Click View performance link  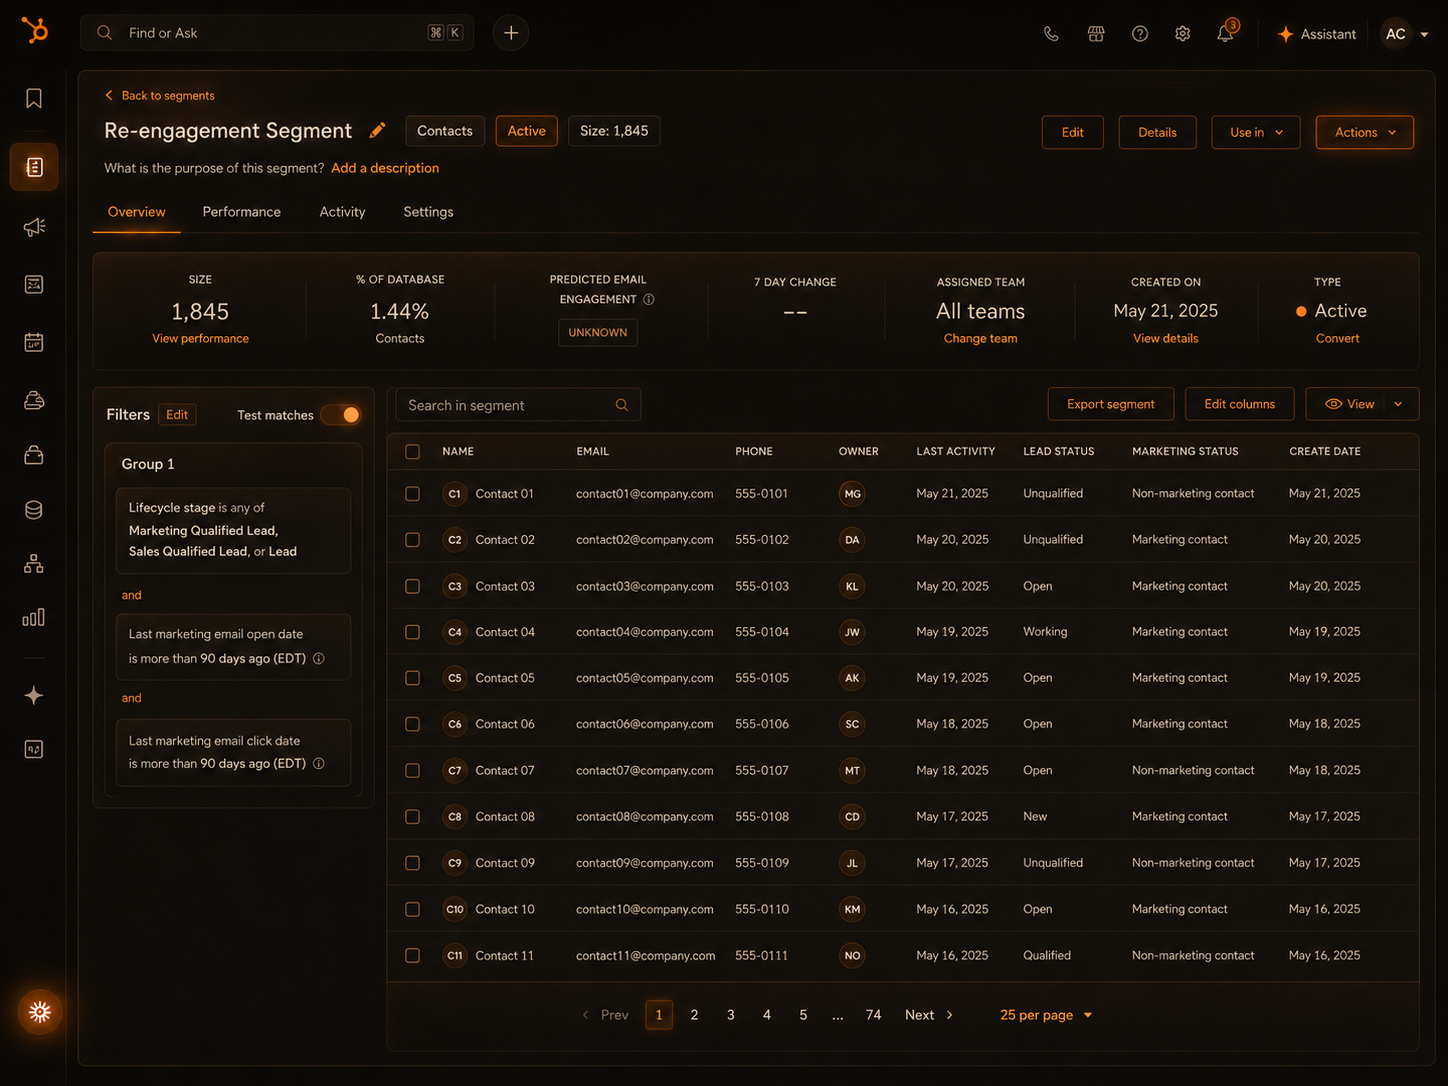200,338
